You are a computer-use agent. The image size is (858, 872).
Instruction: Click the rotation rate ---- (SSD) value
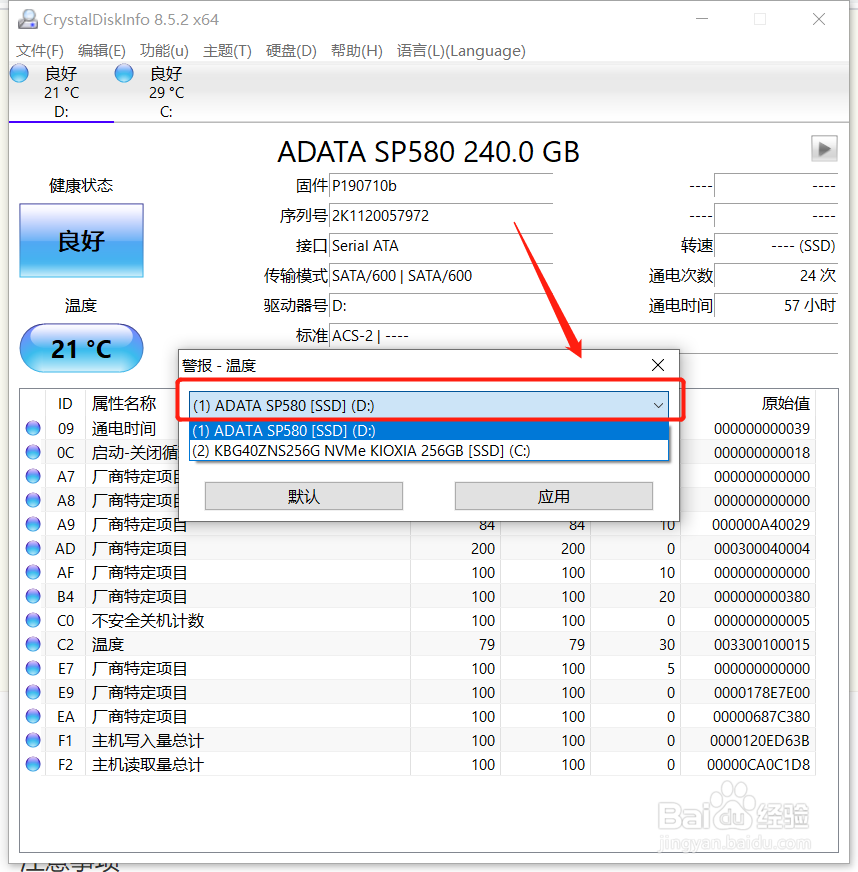tap(776, 246)
